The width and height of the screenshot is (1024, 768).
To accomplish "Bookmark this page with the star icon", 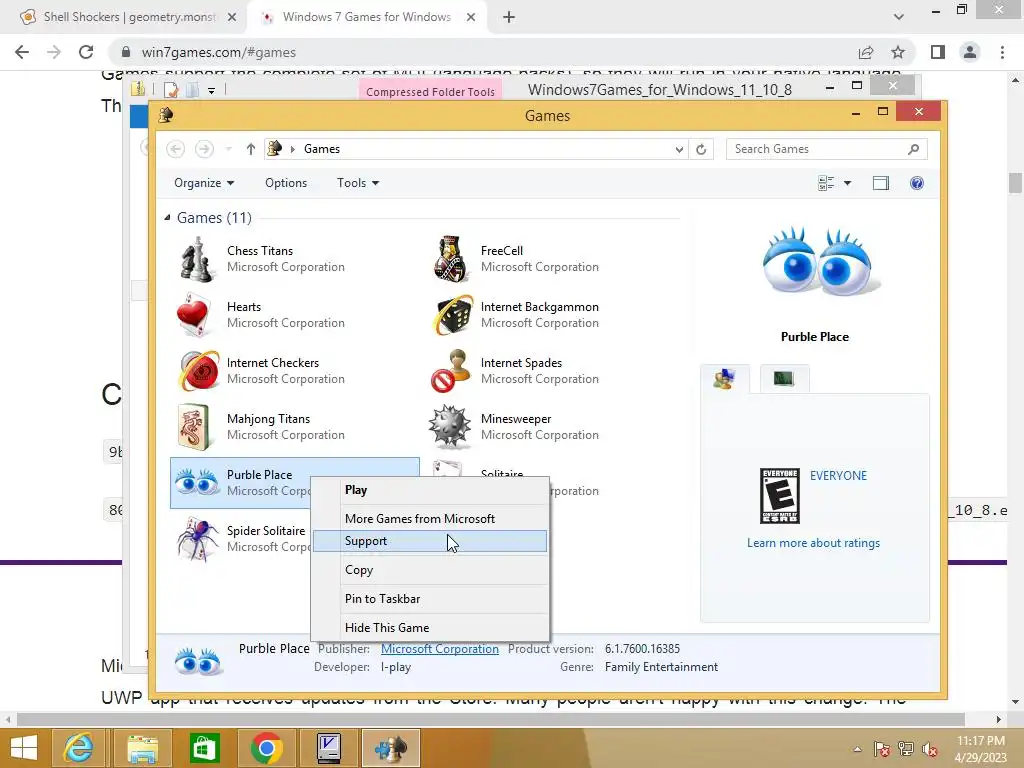I will 899,52.
